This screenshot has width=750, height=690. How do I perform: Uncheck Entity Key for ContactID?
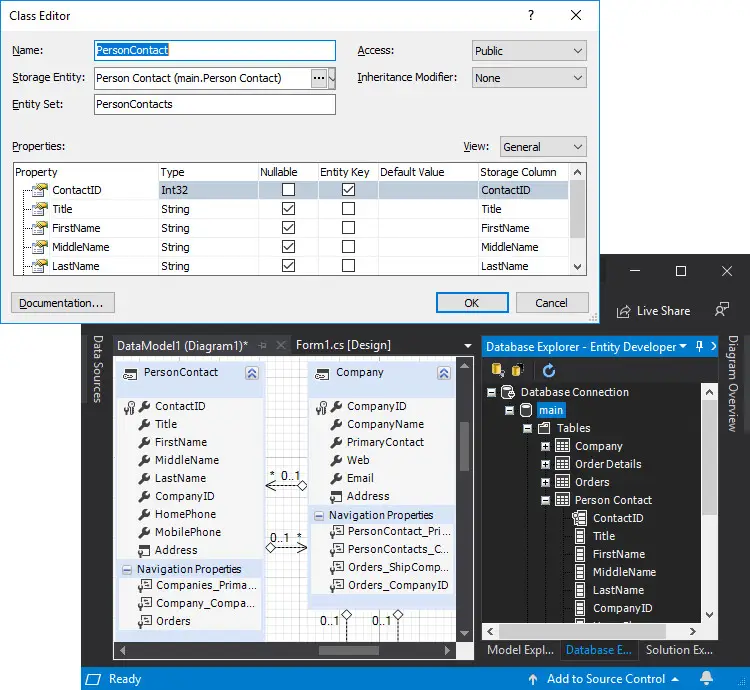point(349,190)
